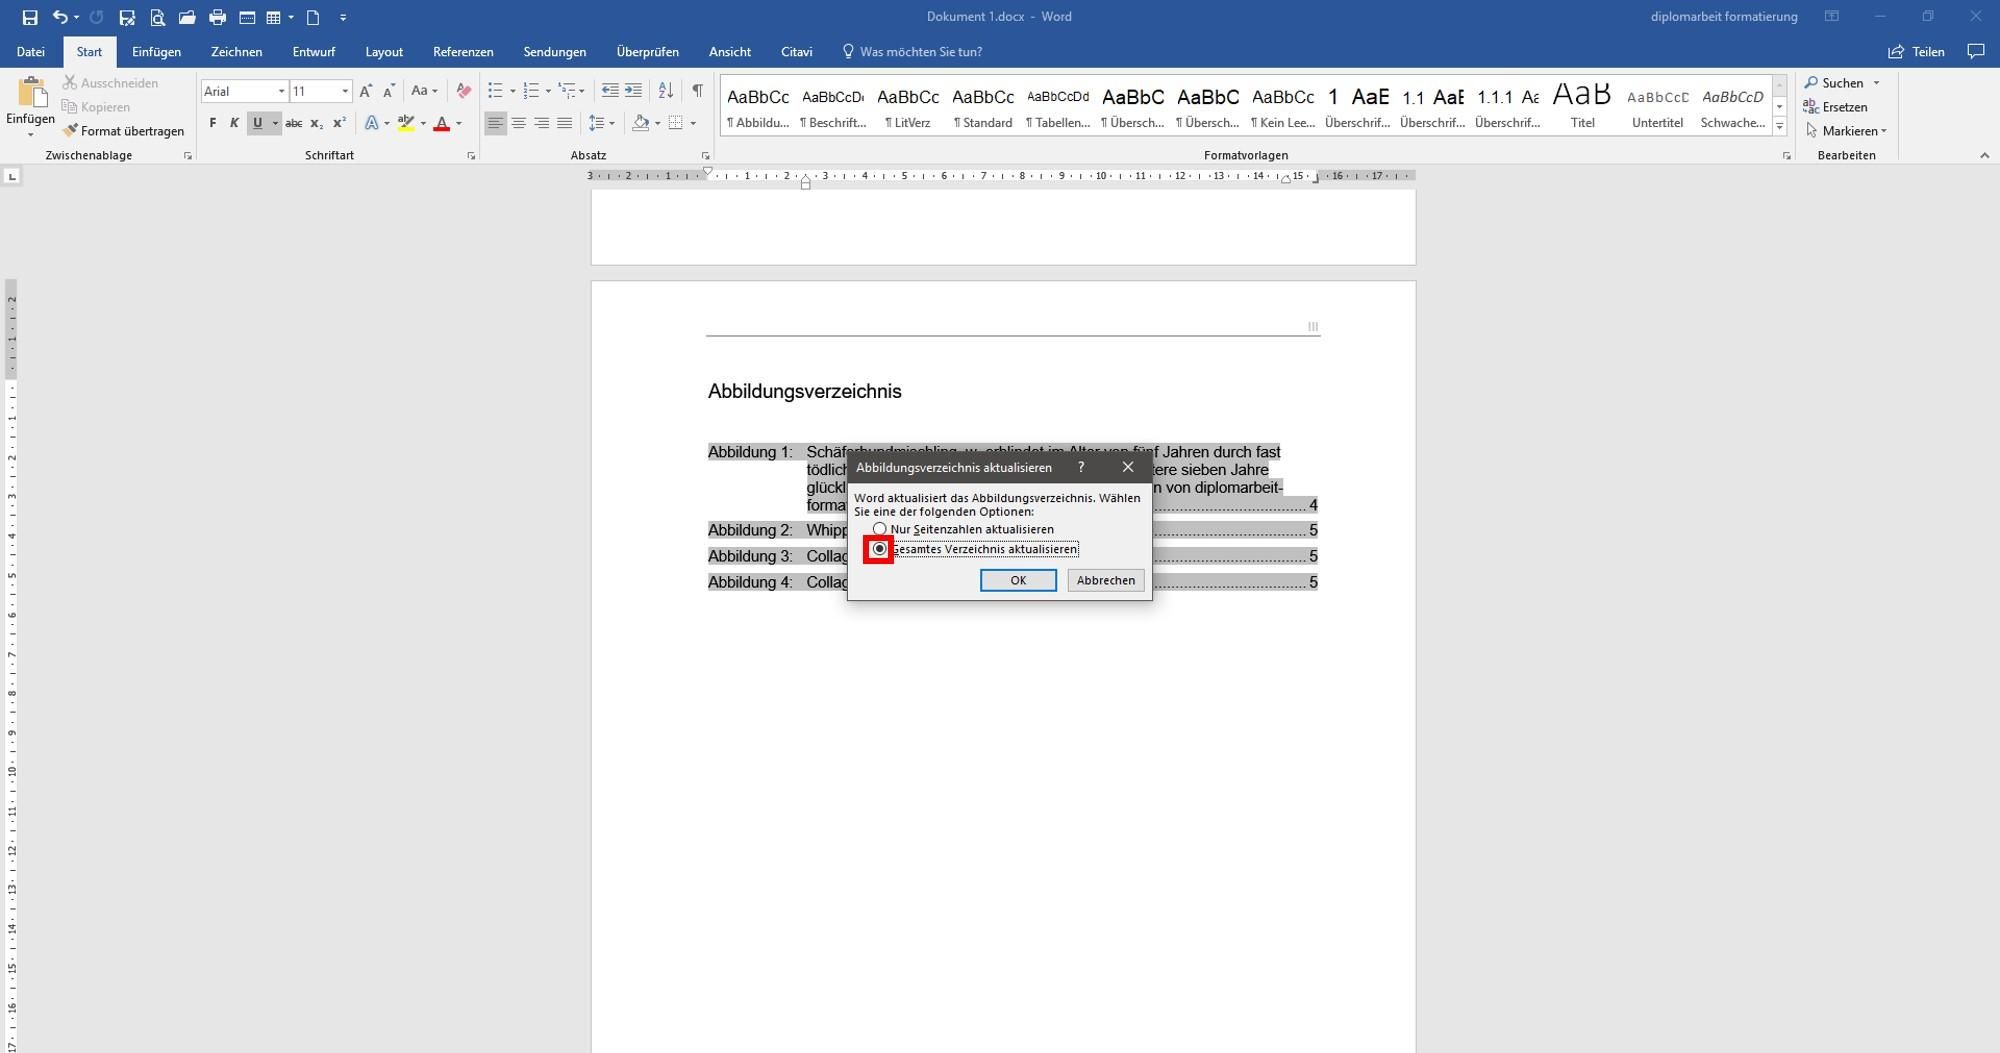Toggle underline formatting button
The image size is (2000, 1053).
point(257,123)
